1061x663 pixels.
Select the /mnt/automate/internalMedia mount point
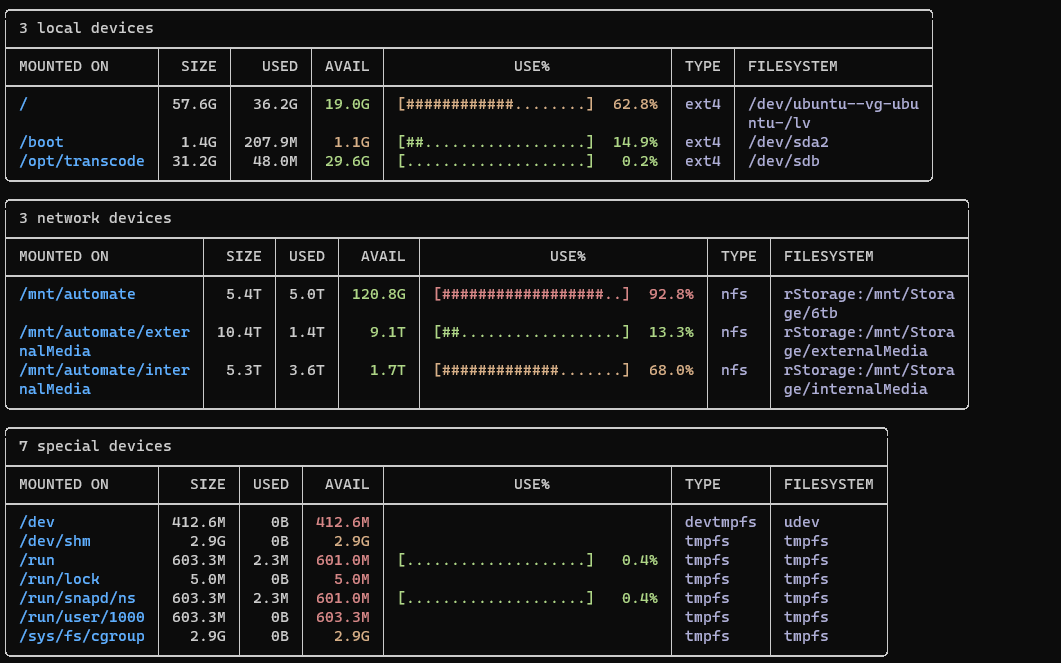[104, 380]
